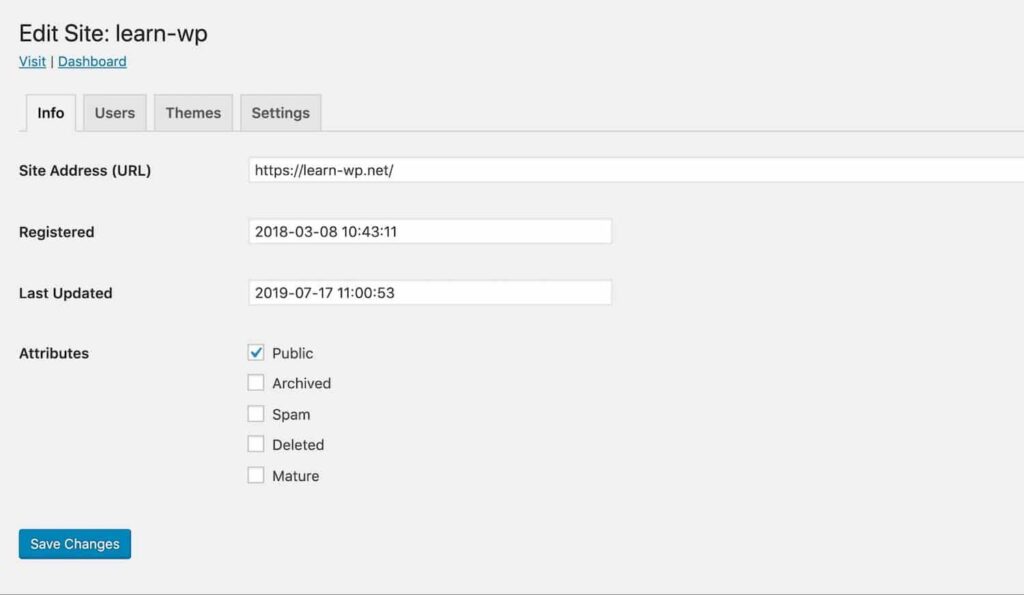Toggle Public by clicking its label text

(x=293, y=353)
